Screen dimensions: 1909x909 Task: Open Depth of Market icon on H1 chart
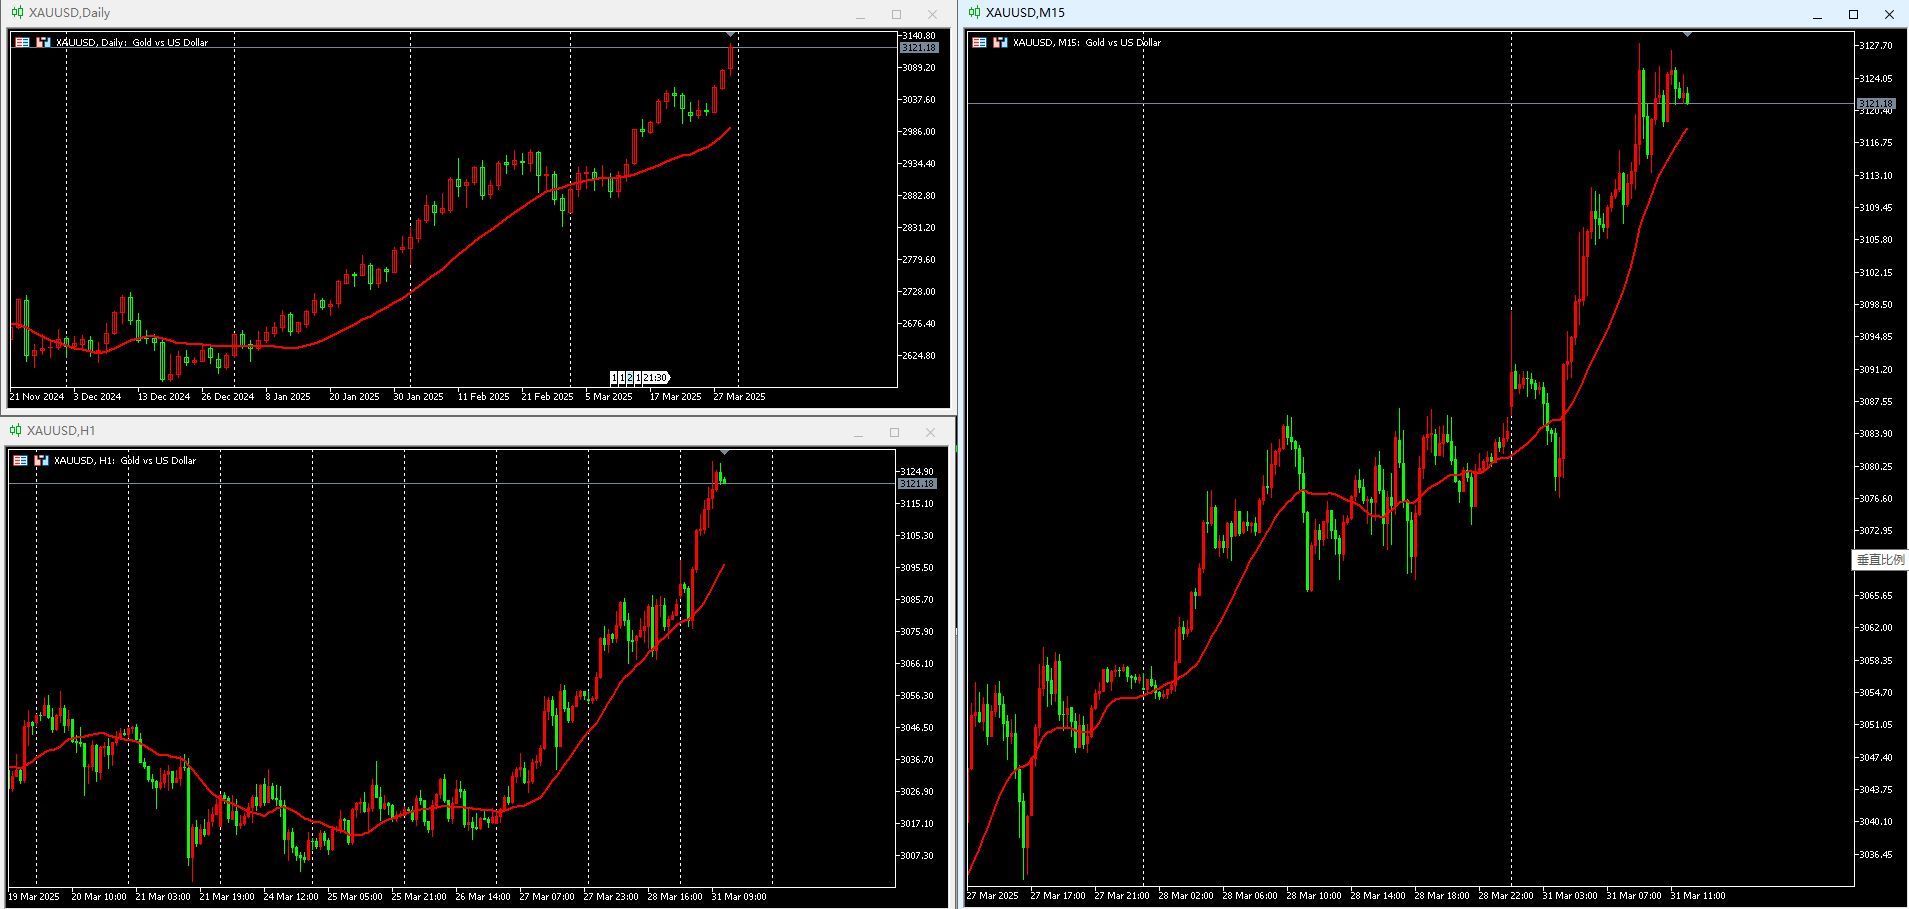[41, 460]
